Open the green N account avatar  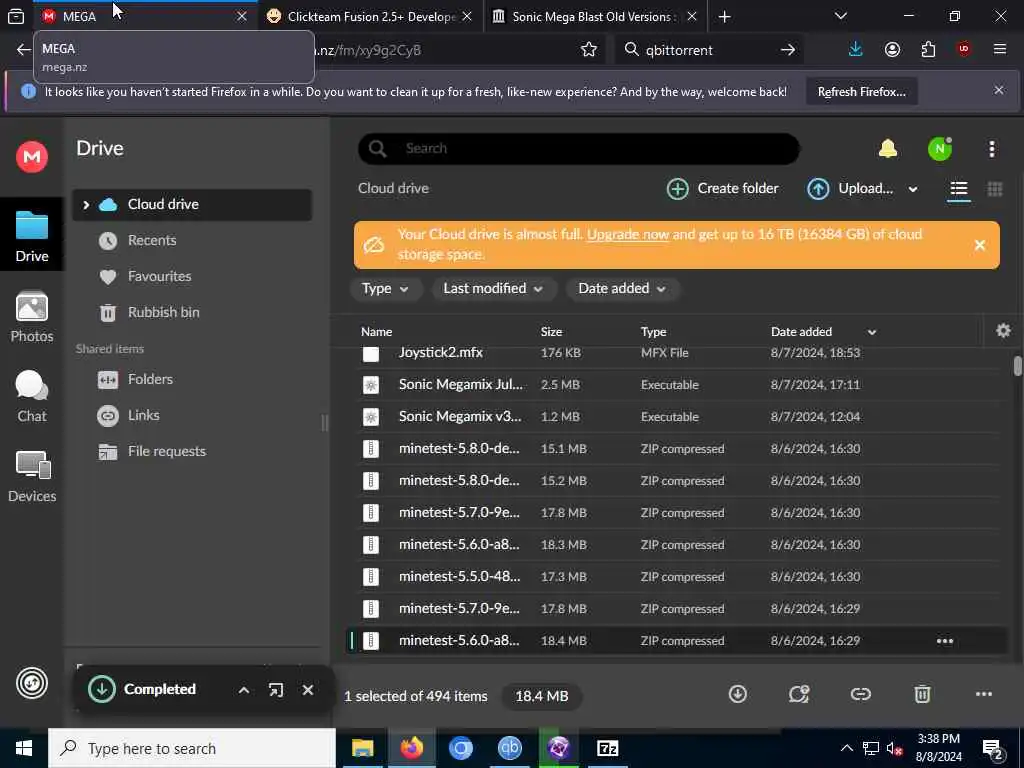(940, 149)
